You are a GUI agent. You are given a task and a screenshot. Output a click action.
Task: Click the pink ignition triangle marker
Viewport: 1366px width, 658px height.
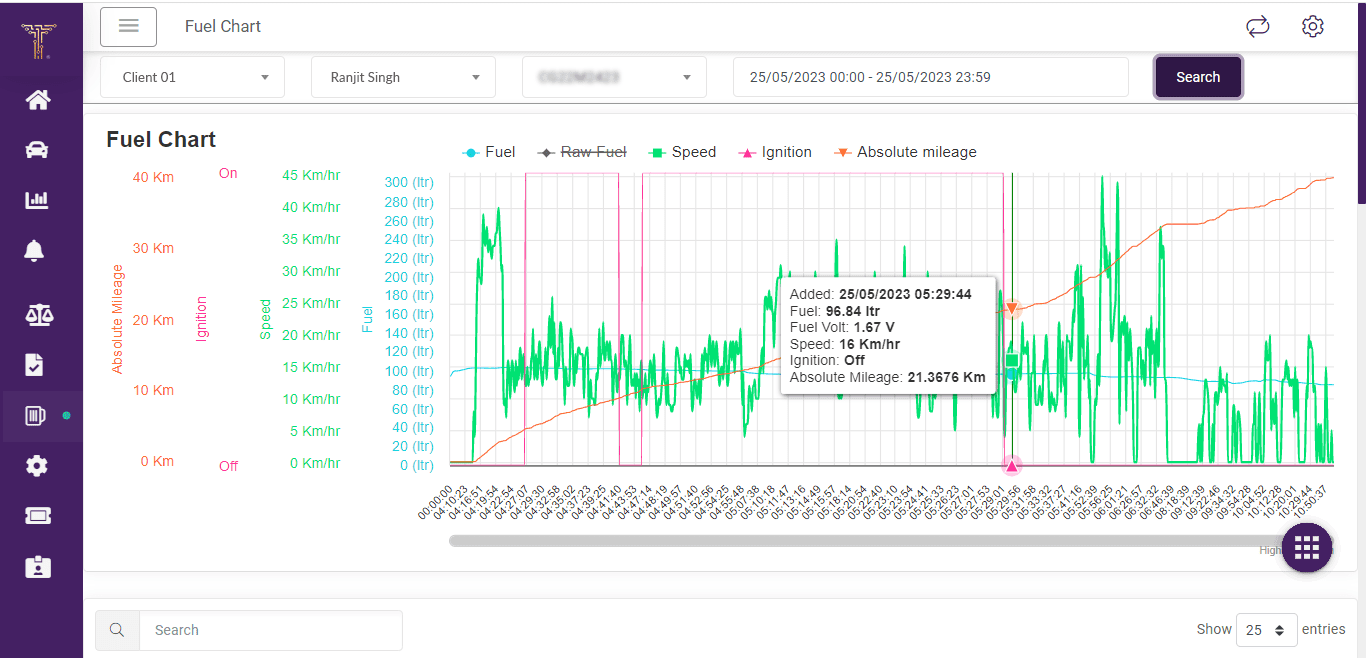[x=1012, y=465]
